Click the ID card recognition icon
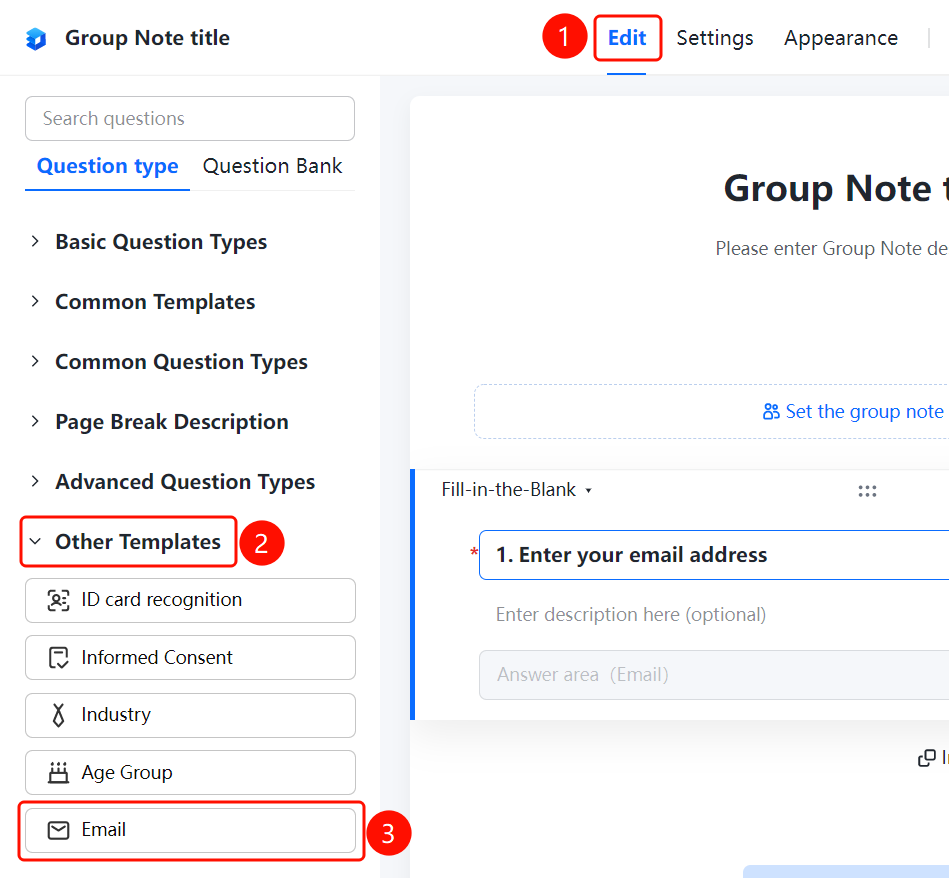This screenshot has width=949, height=878. point(58,600)
